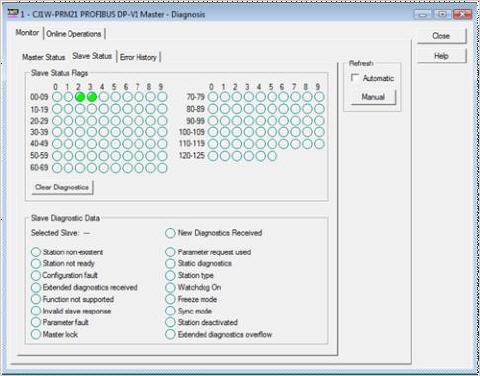The image size is (480, 376).
Task: Click slave 70 indicator in row 70-79
Action: coord(213,97)
